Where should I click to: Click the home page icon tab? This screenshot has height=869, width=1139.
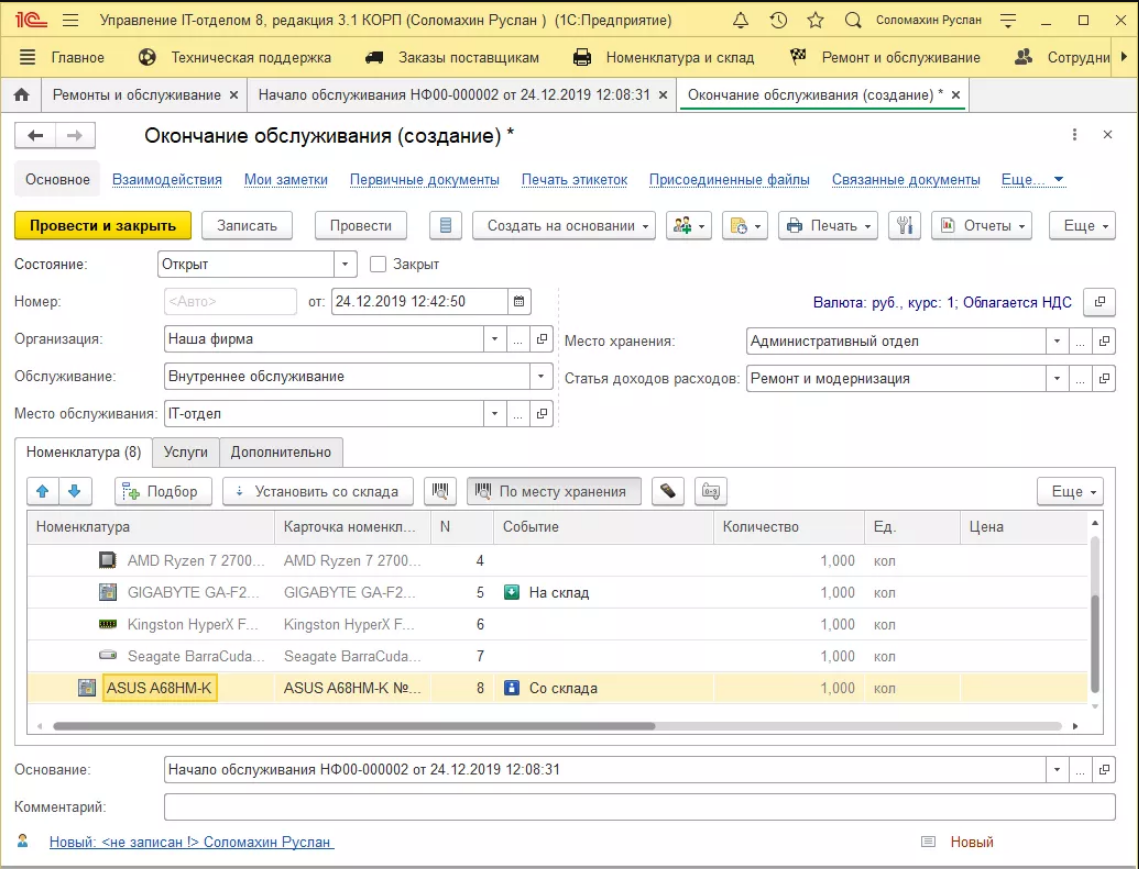21,95
